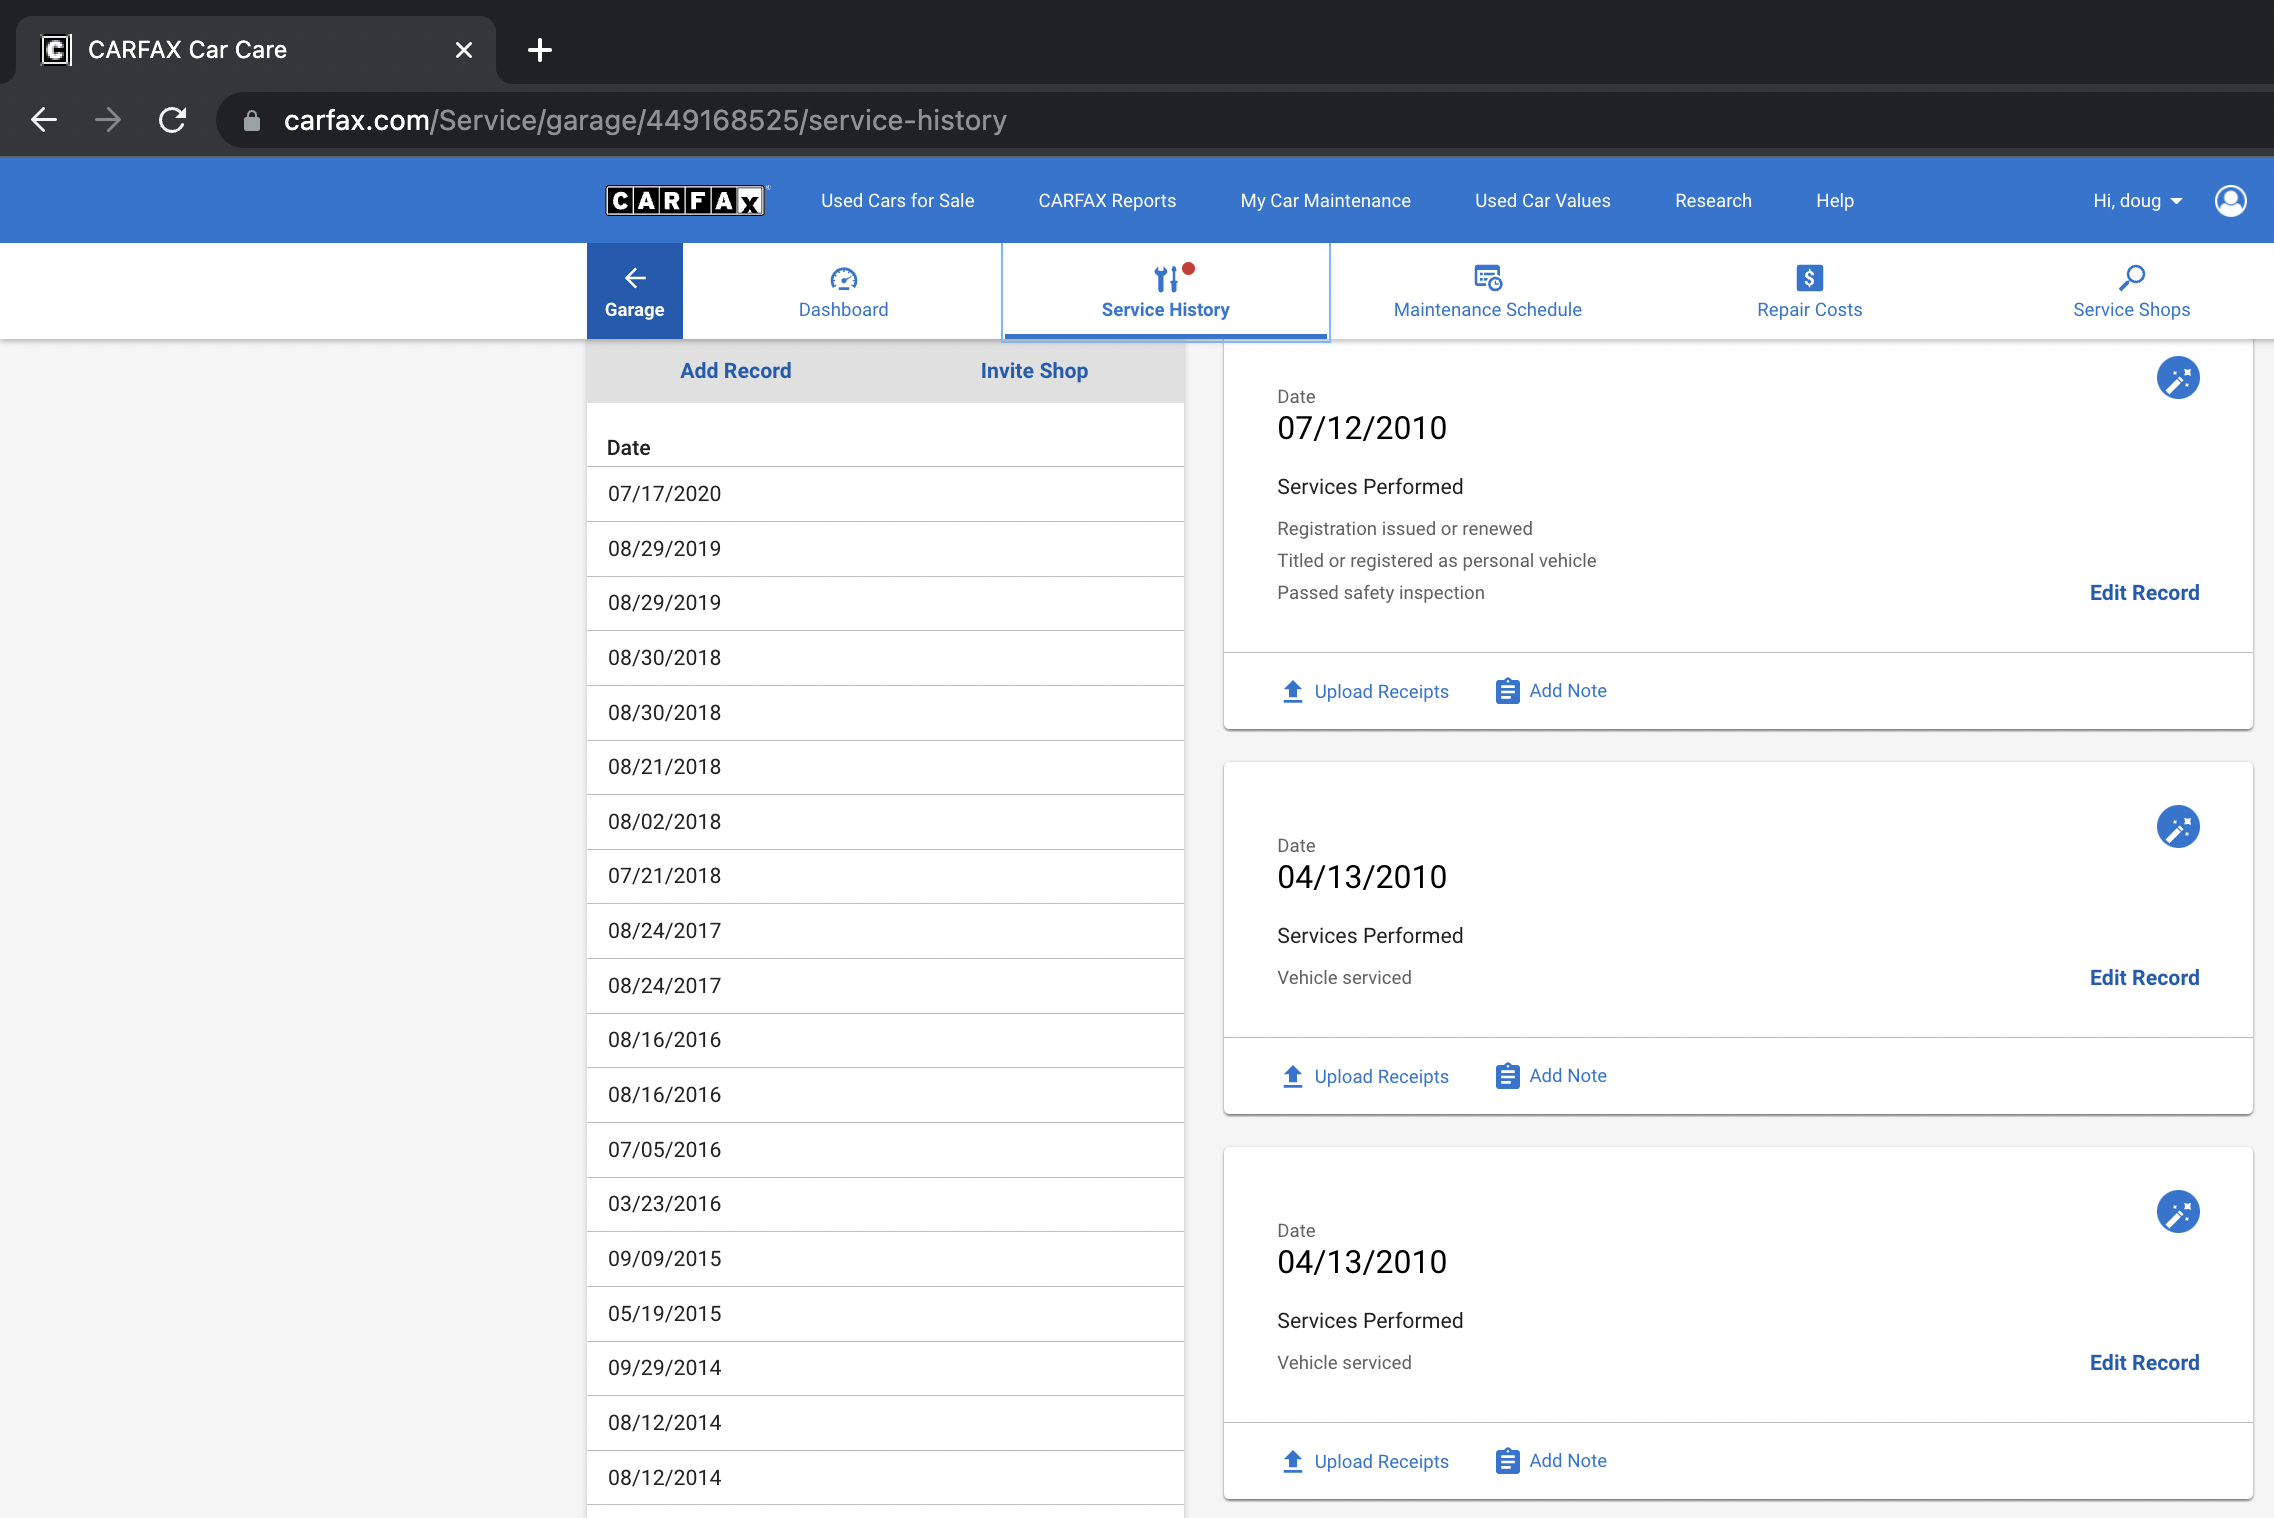Click magic wand icon on first 04/13/2010 record
The image size is (2274, 1518).
(2178, 827)
